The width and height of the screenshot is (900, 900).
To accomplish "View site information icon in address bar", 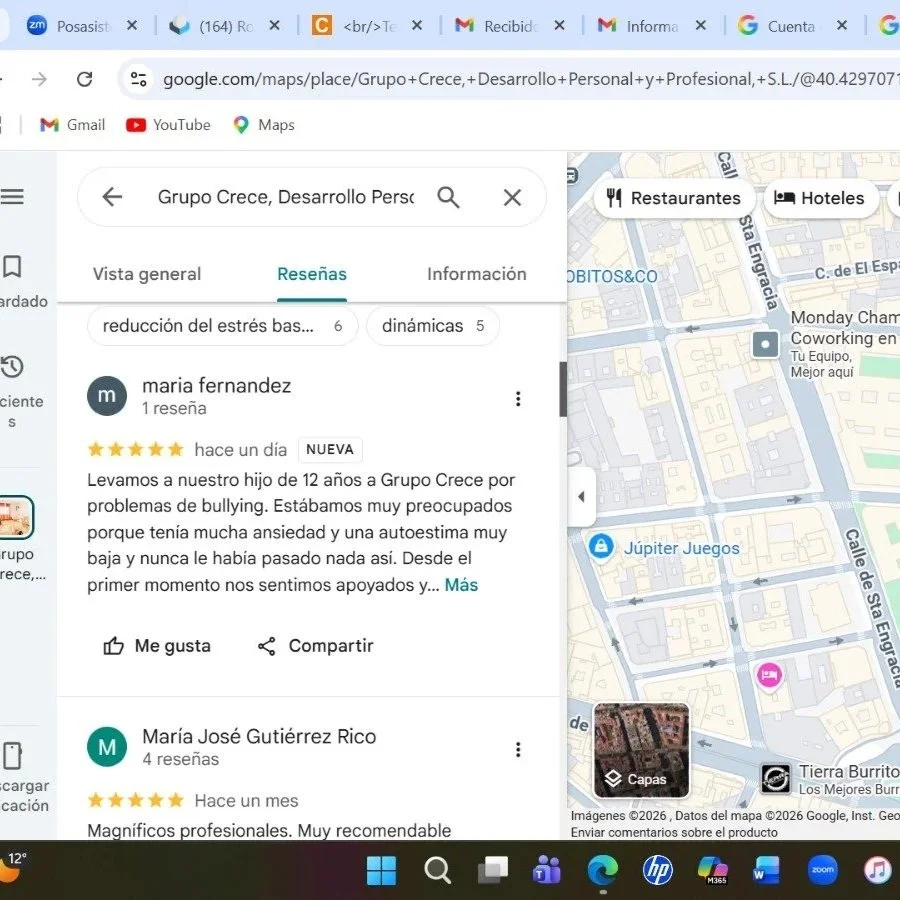I will pos(138,79).
